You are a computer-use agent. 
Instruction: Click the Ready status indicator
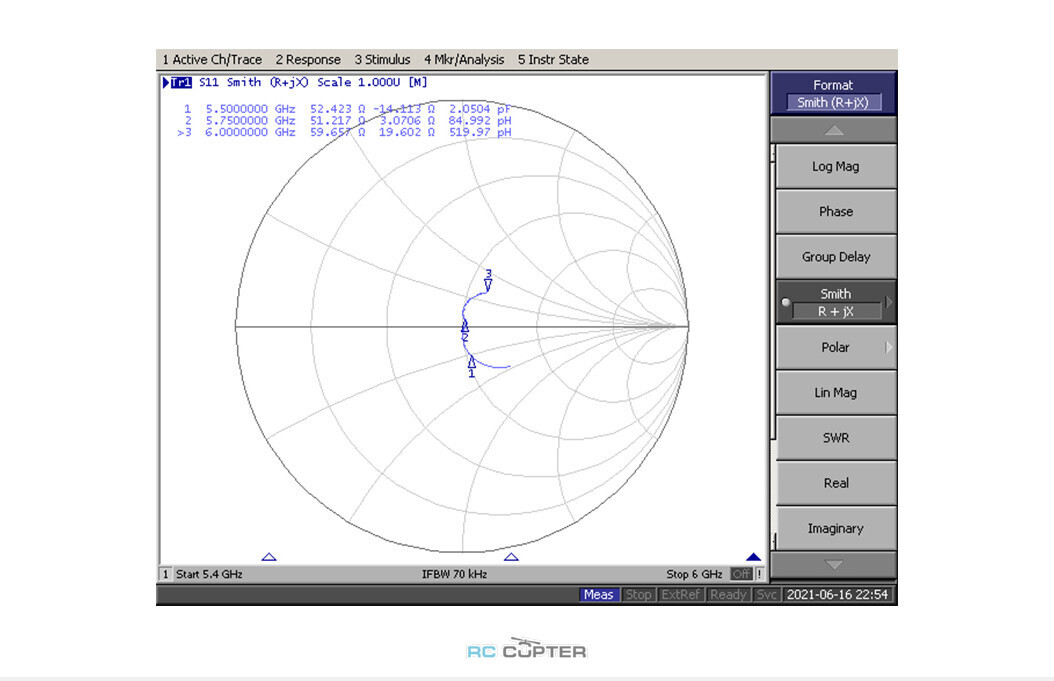[729, 594]
